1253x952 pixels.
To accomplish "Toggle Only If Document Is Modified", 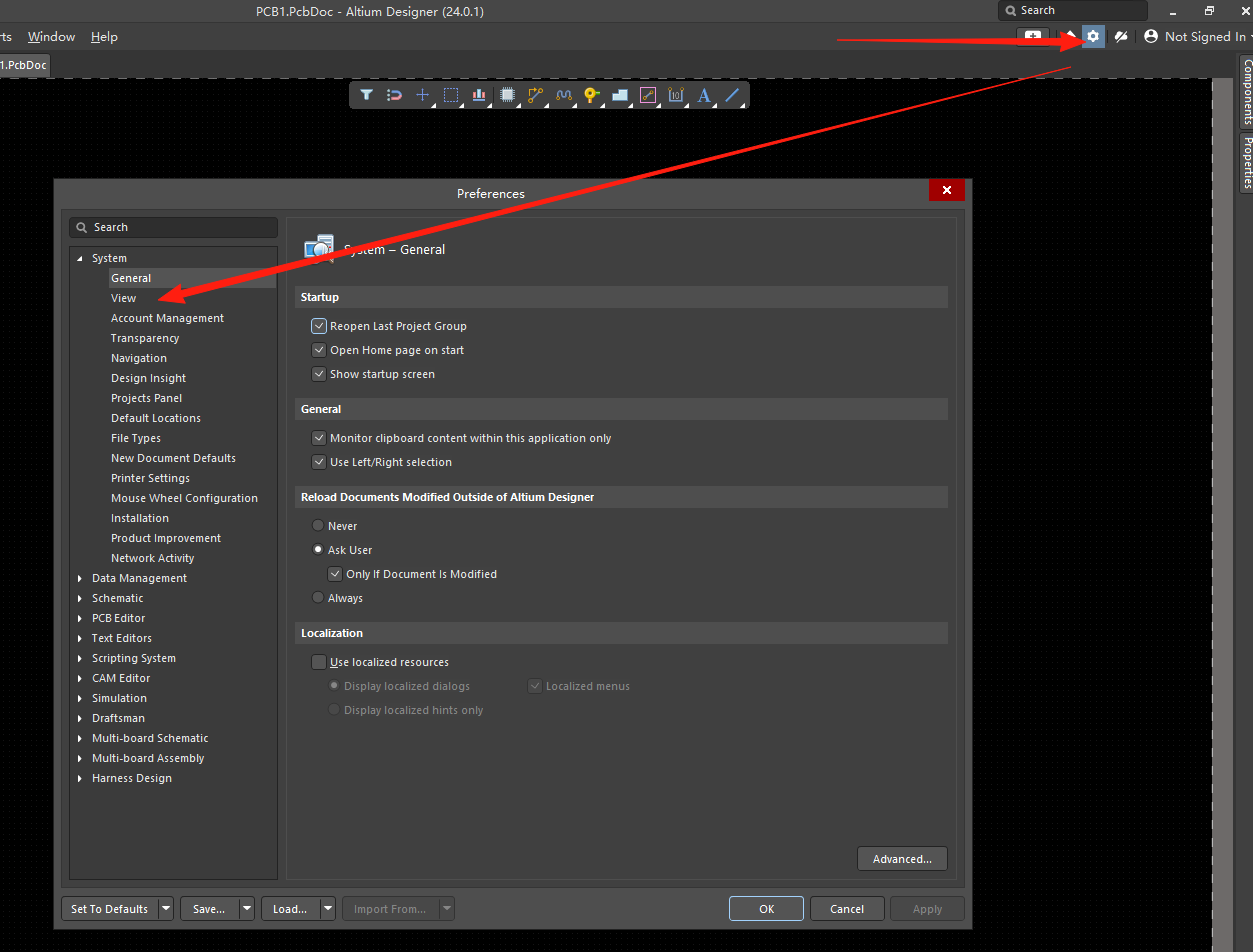I will [x=335, y=574].
